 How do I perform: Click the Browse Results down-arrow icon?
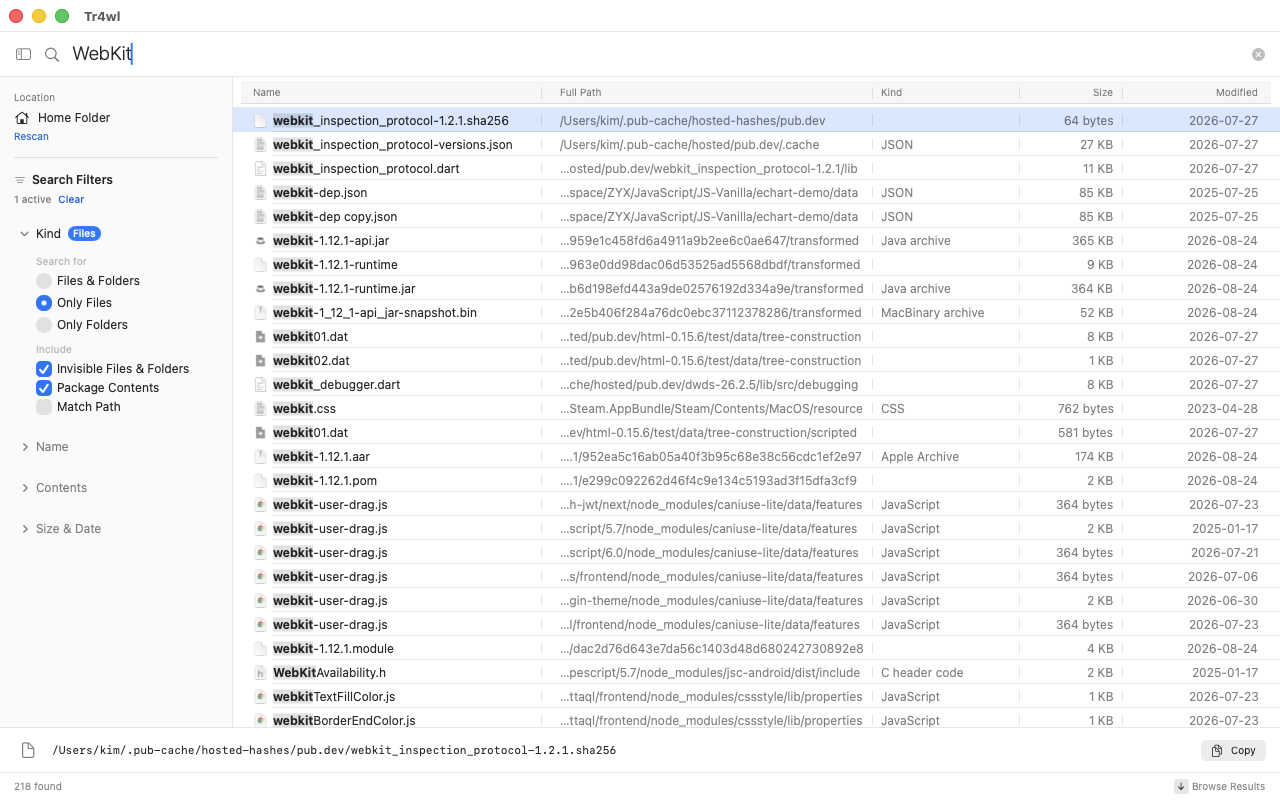coord(1181,786)
